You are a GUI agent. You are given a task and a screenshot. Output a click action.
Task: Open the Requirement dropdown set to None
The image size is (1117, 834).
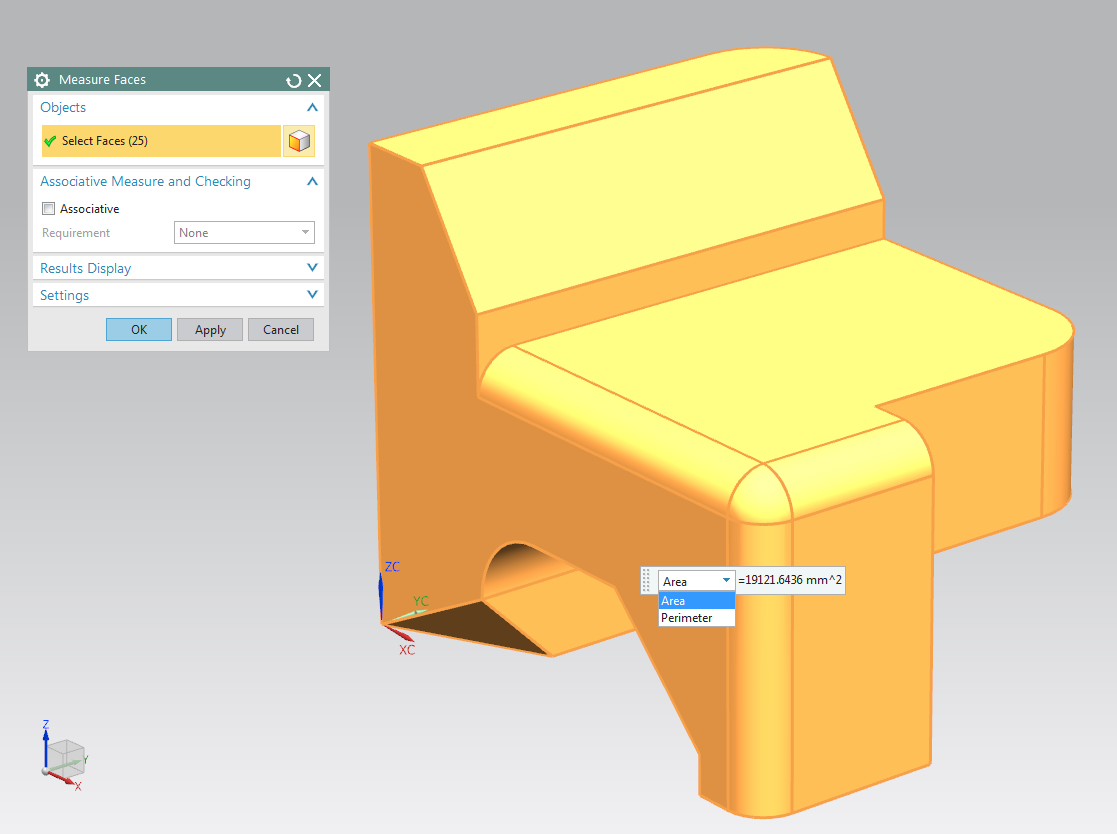(244, 233)
